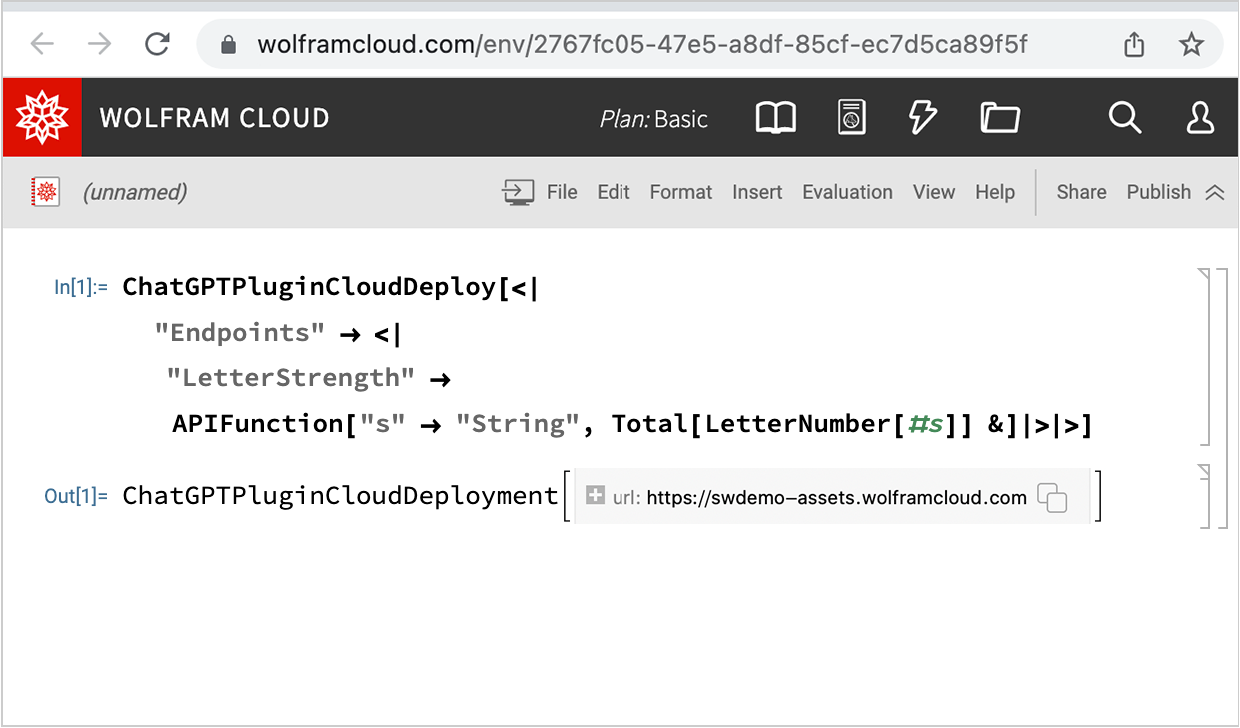Click the lightning bolt icon
Viewport: 1240px width, 728px height.
[922, 118]
